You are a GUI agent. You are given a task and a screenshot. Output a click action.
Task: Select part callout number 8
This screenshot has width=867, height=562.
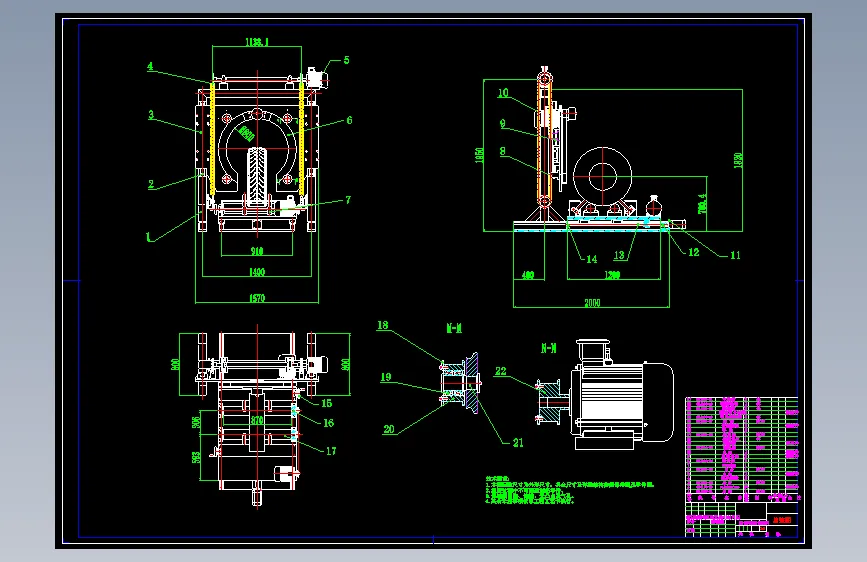tap(503, 151)
